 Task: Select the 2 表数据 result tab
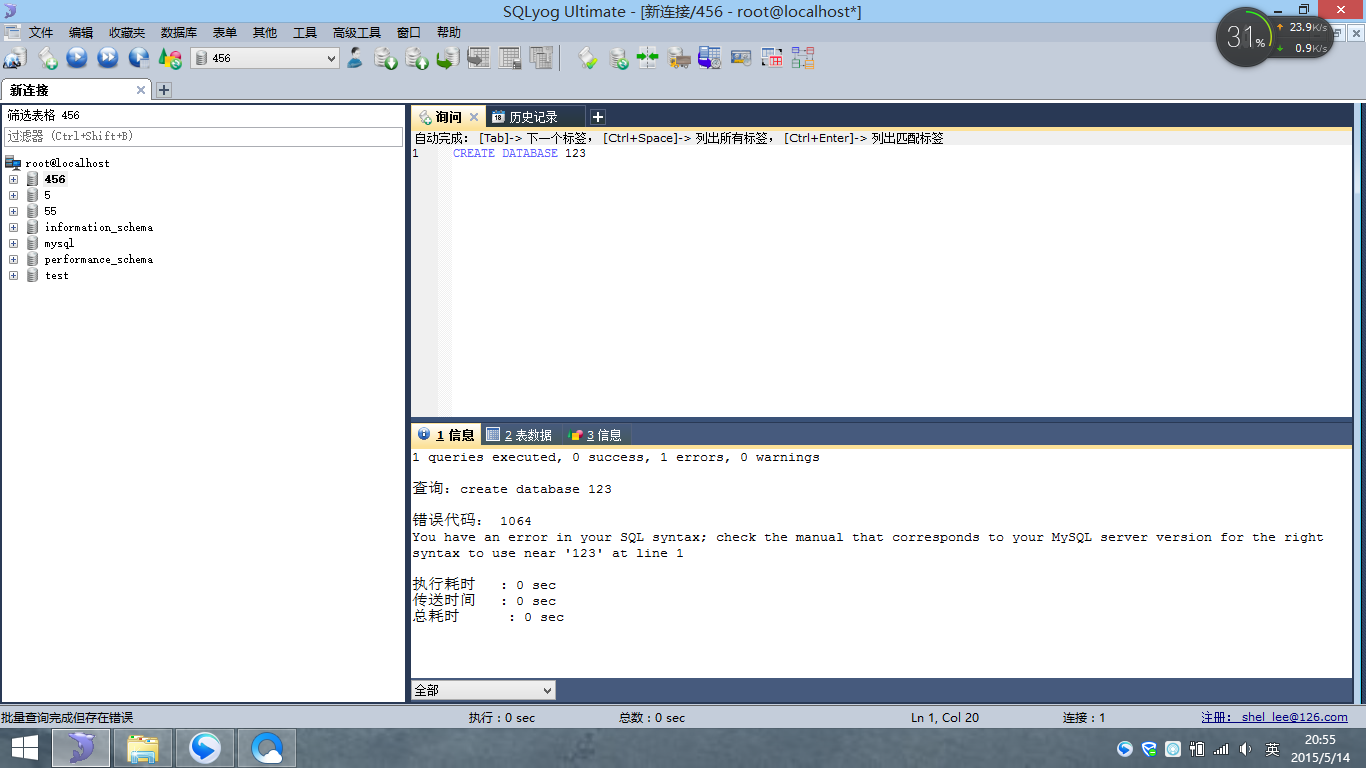(520, 435)
